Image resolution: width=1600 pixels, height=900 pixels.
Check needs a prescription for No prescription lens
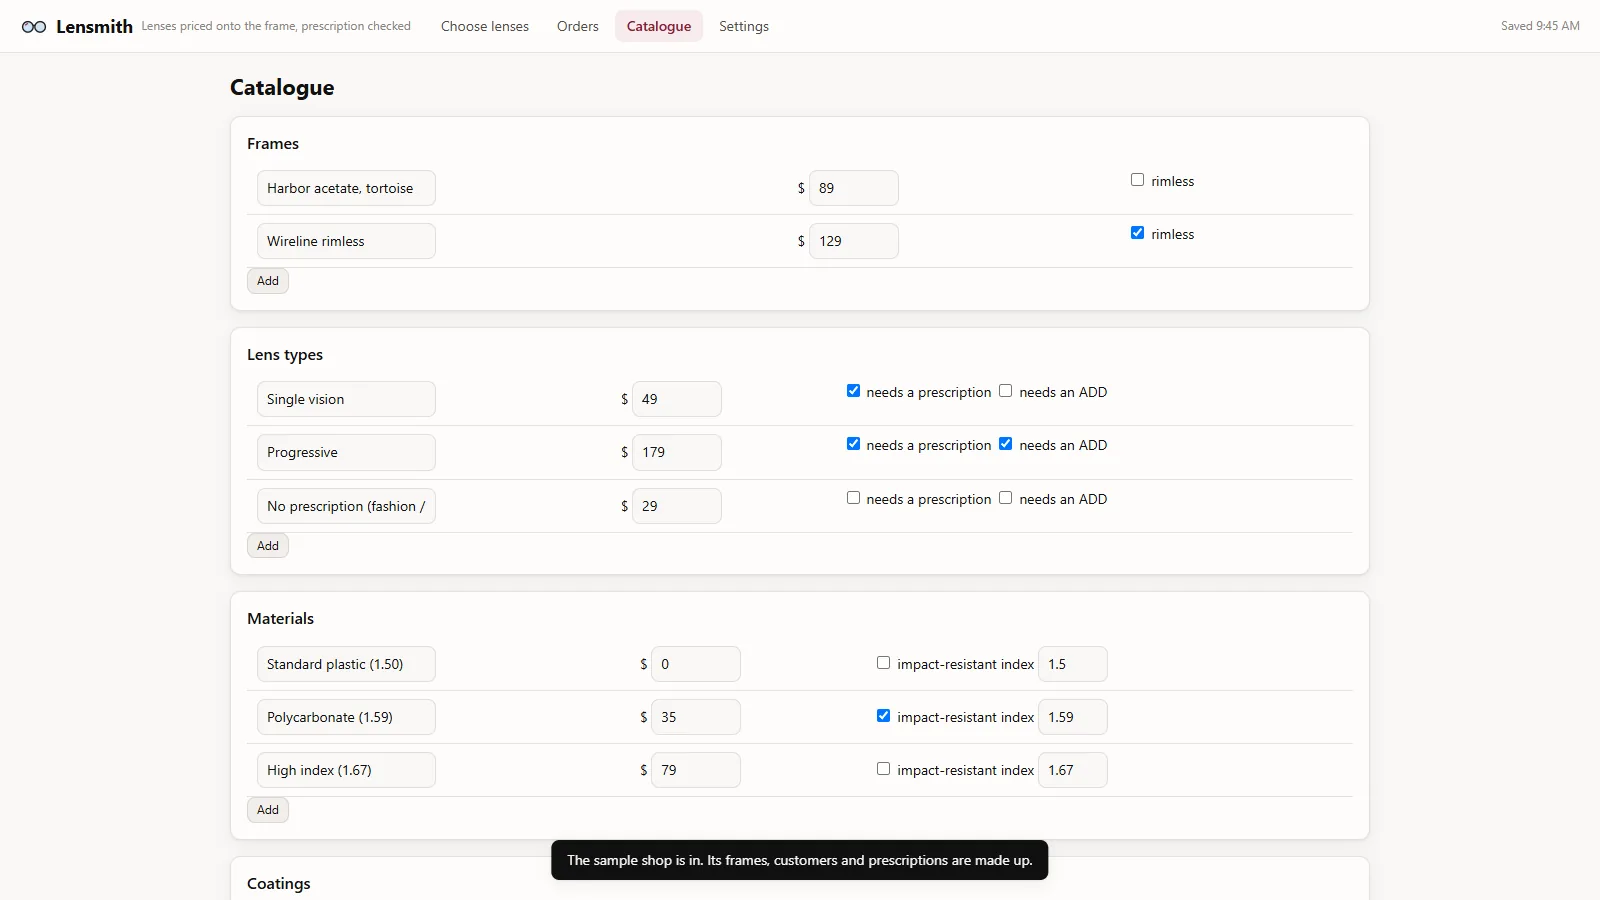[x=853, y=498]
